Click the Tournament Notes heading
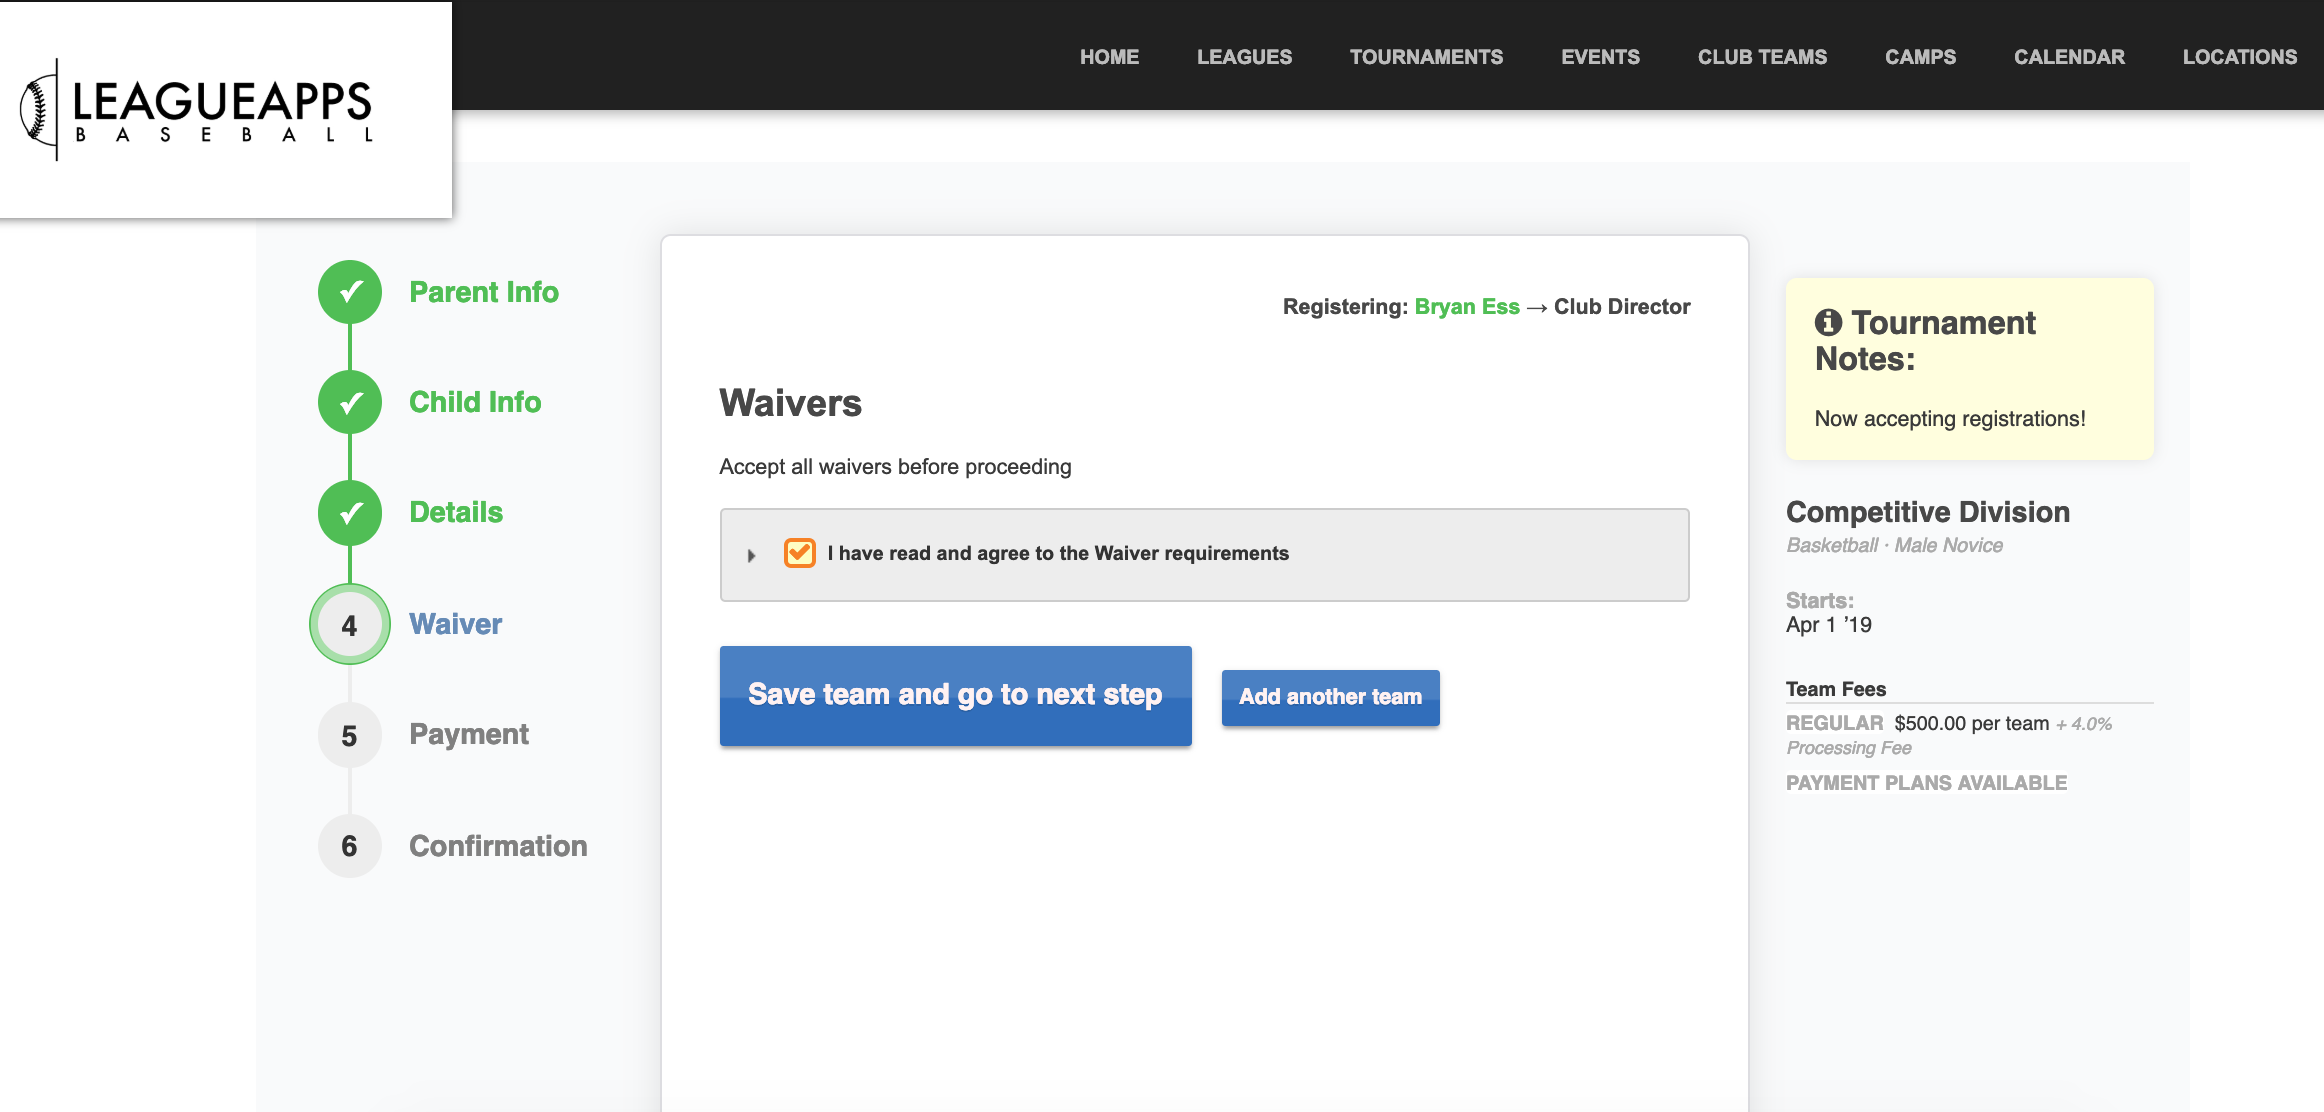Viewport: 2324px width, 1112px height. click(1925, 341)
